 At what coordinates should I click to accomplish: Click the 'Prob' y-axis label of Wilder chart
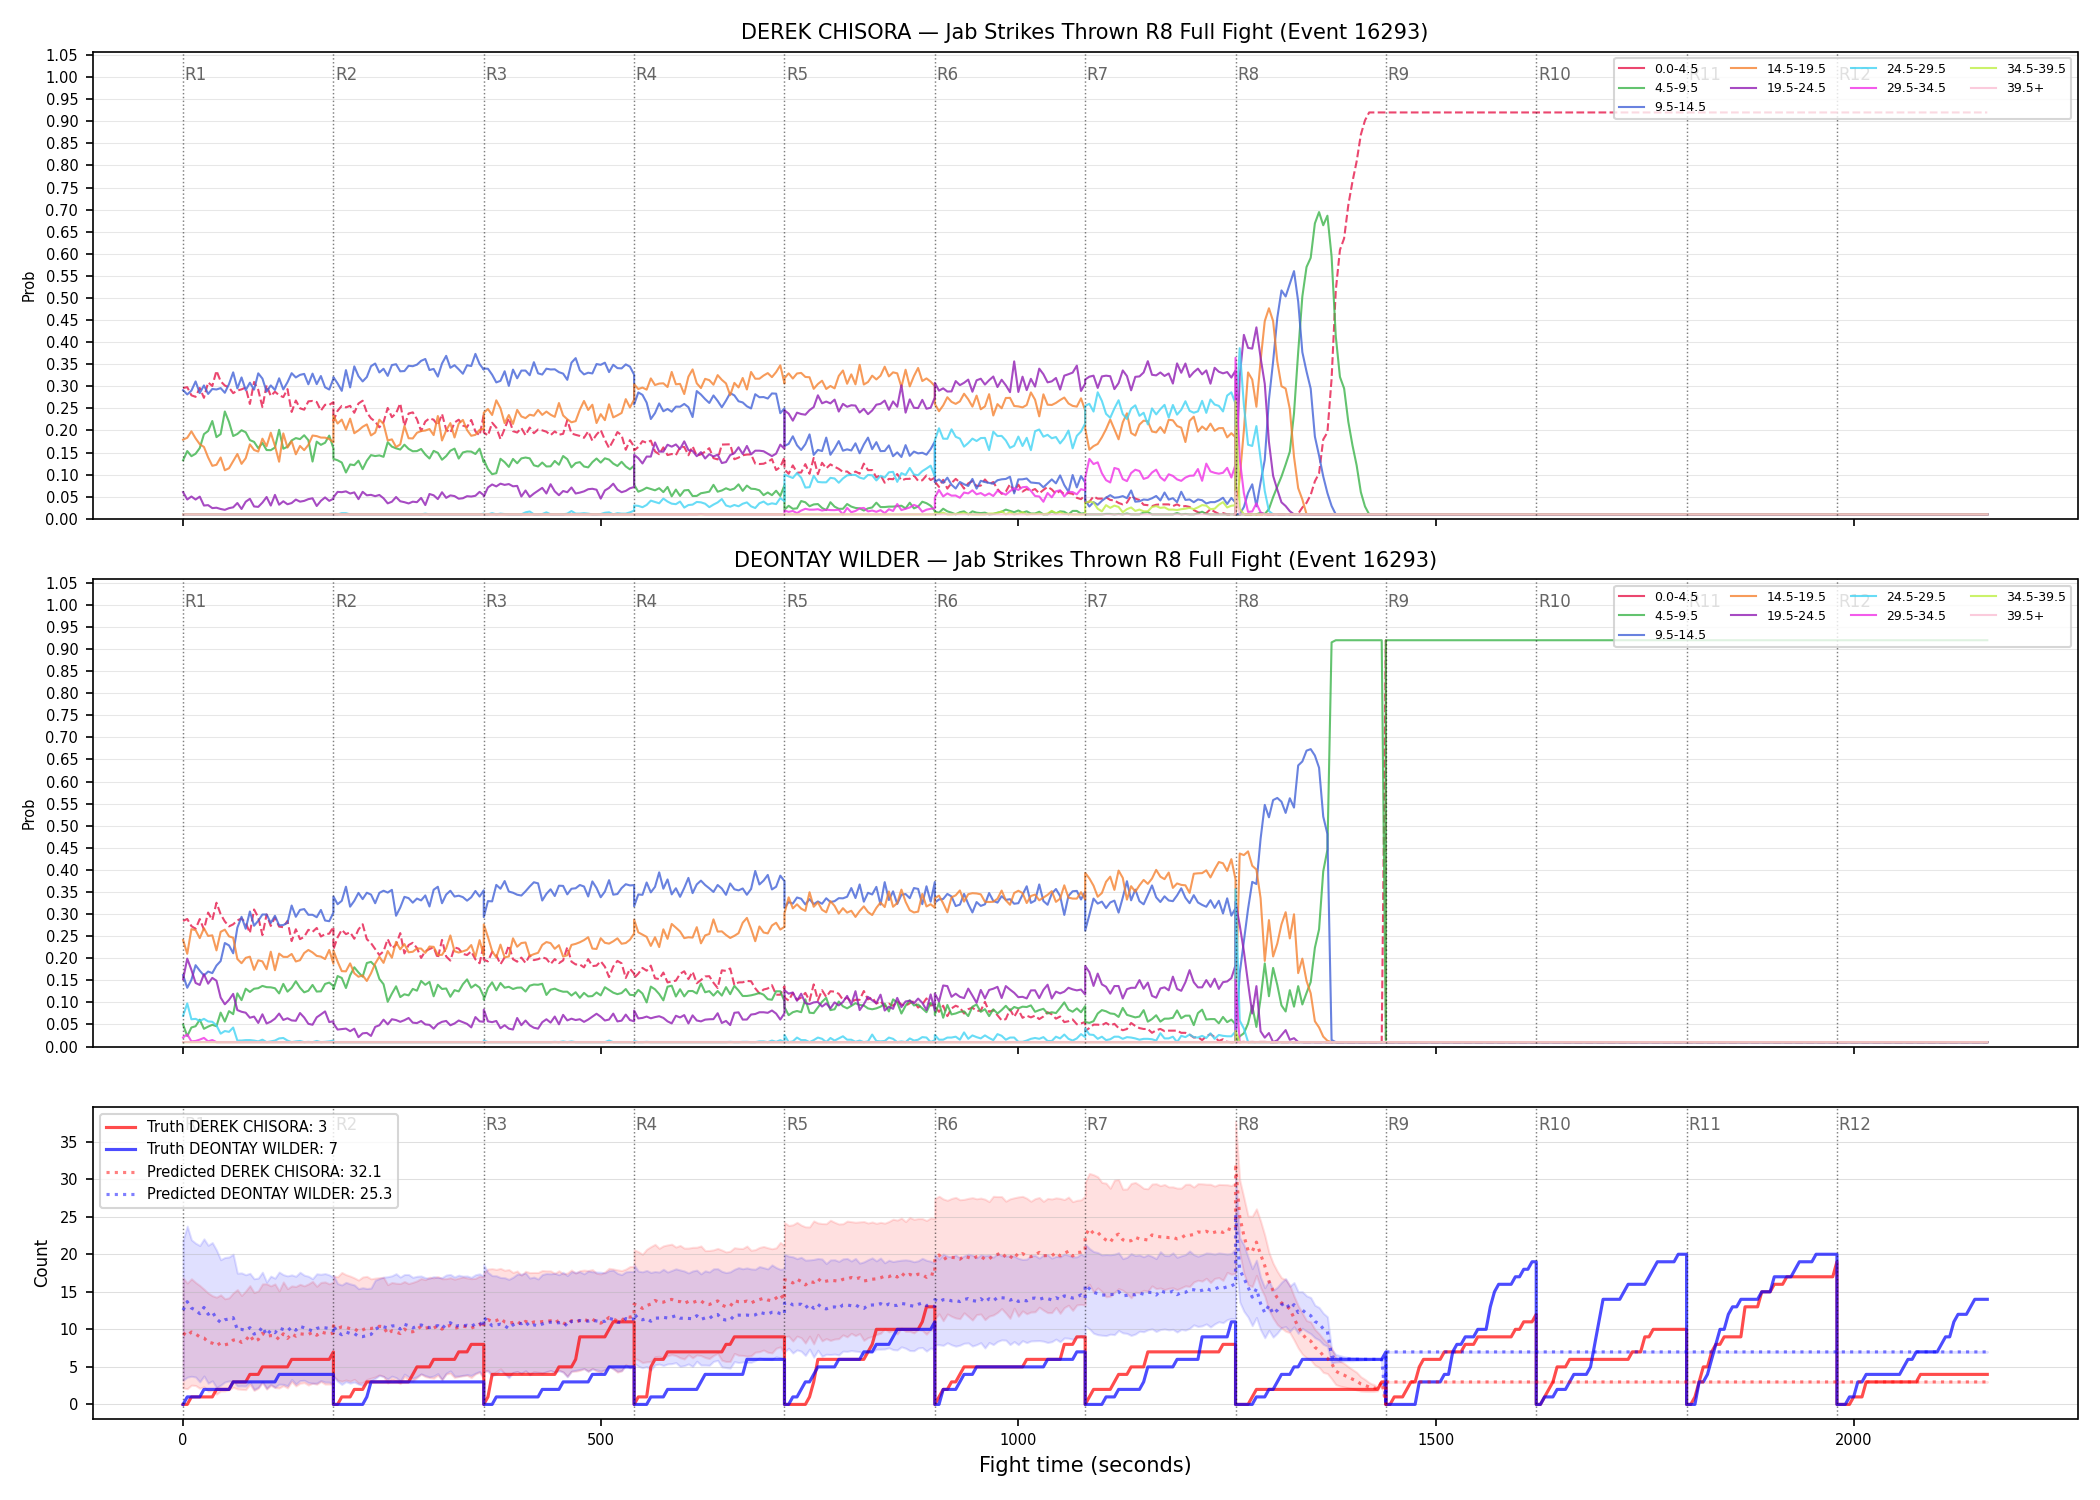29,815
